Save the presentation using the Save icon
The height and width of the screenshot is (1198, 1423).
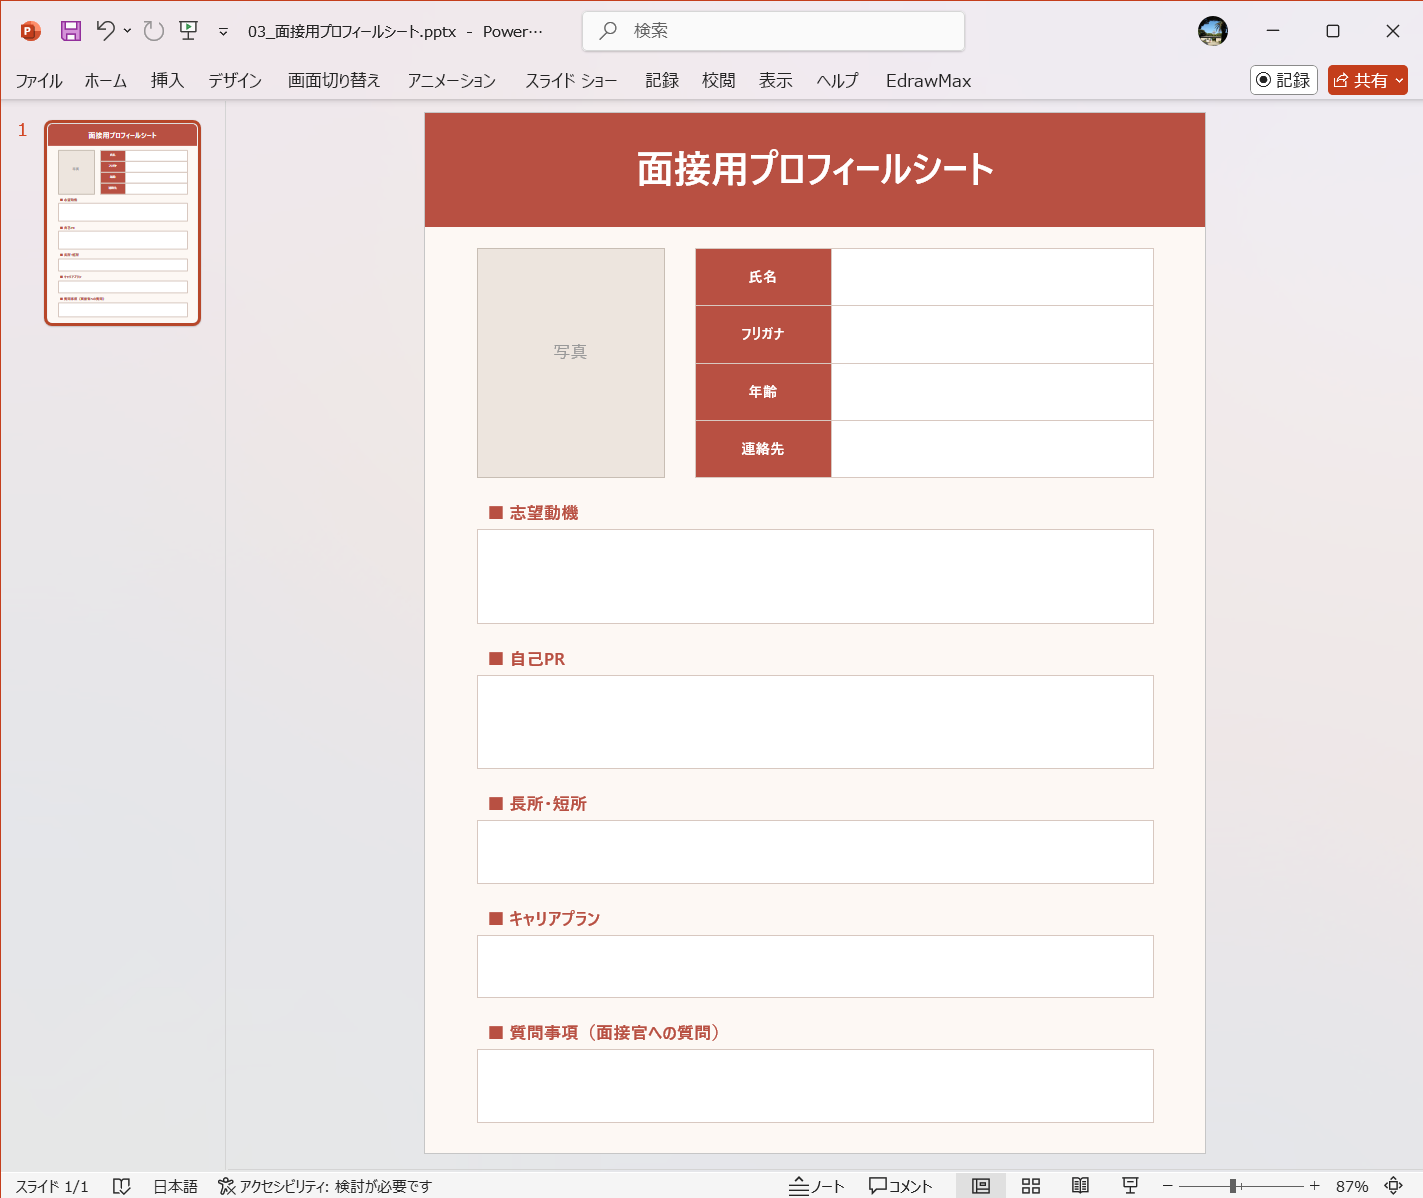tap(70, 30)
